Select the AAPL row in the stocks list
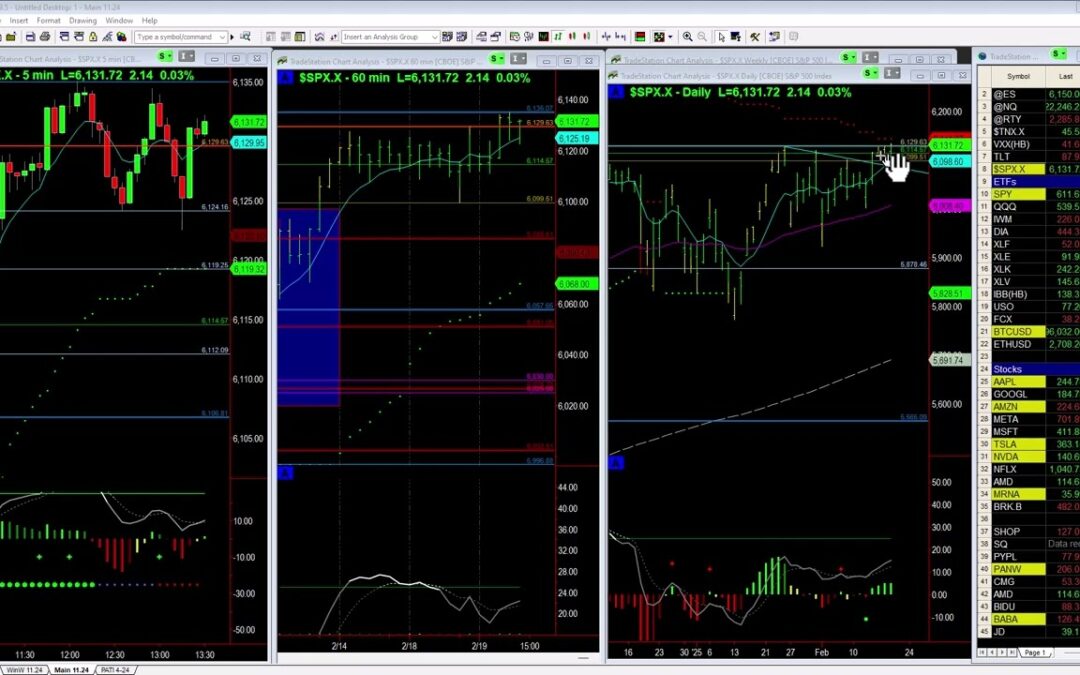Viewport: 1080px width, 675px height. [x=1018, y=382]
